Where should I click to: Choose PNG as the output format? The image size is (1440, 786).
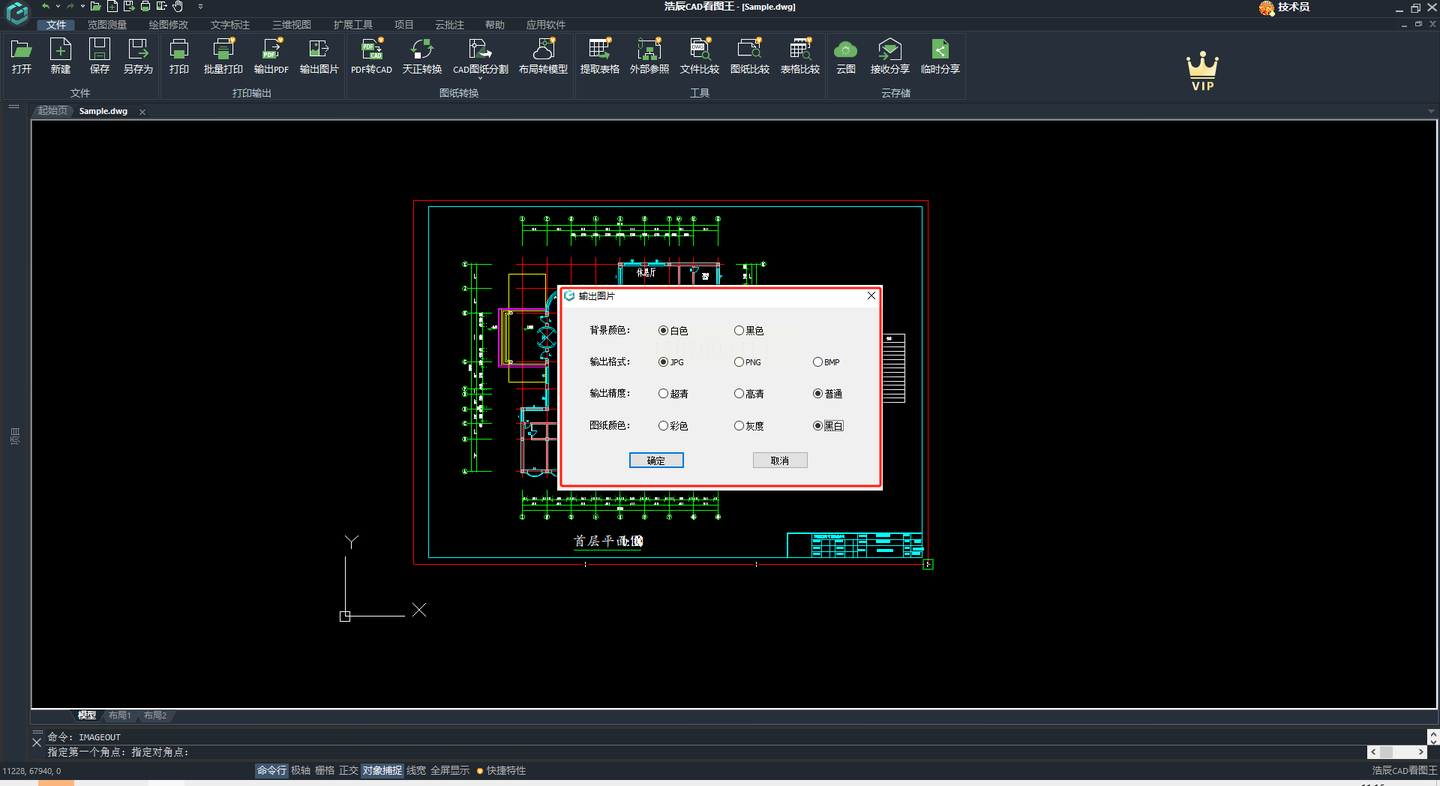pos(739,363)
